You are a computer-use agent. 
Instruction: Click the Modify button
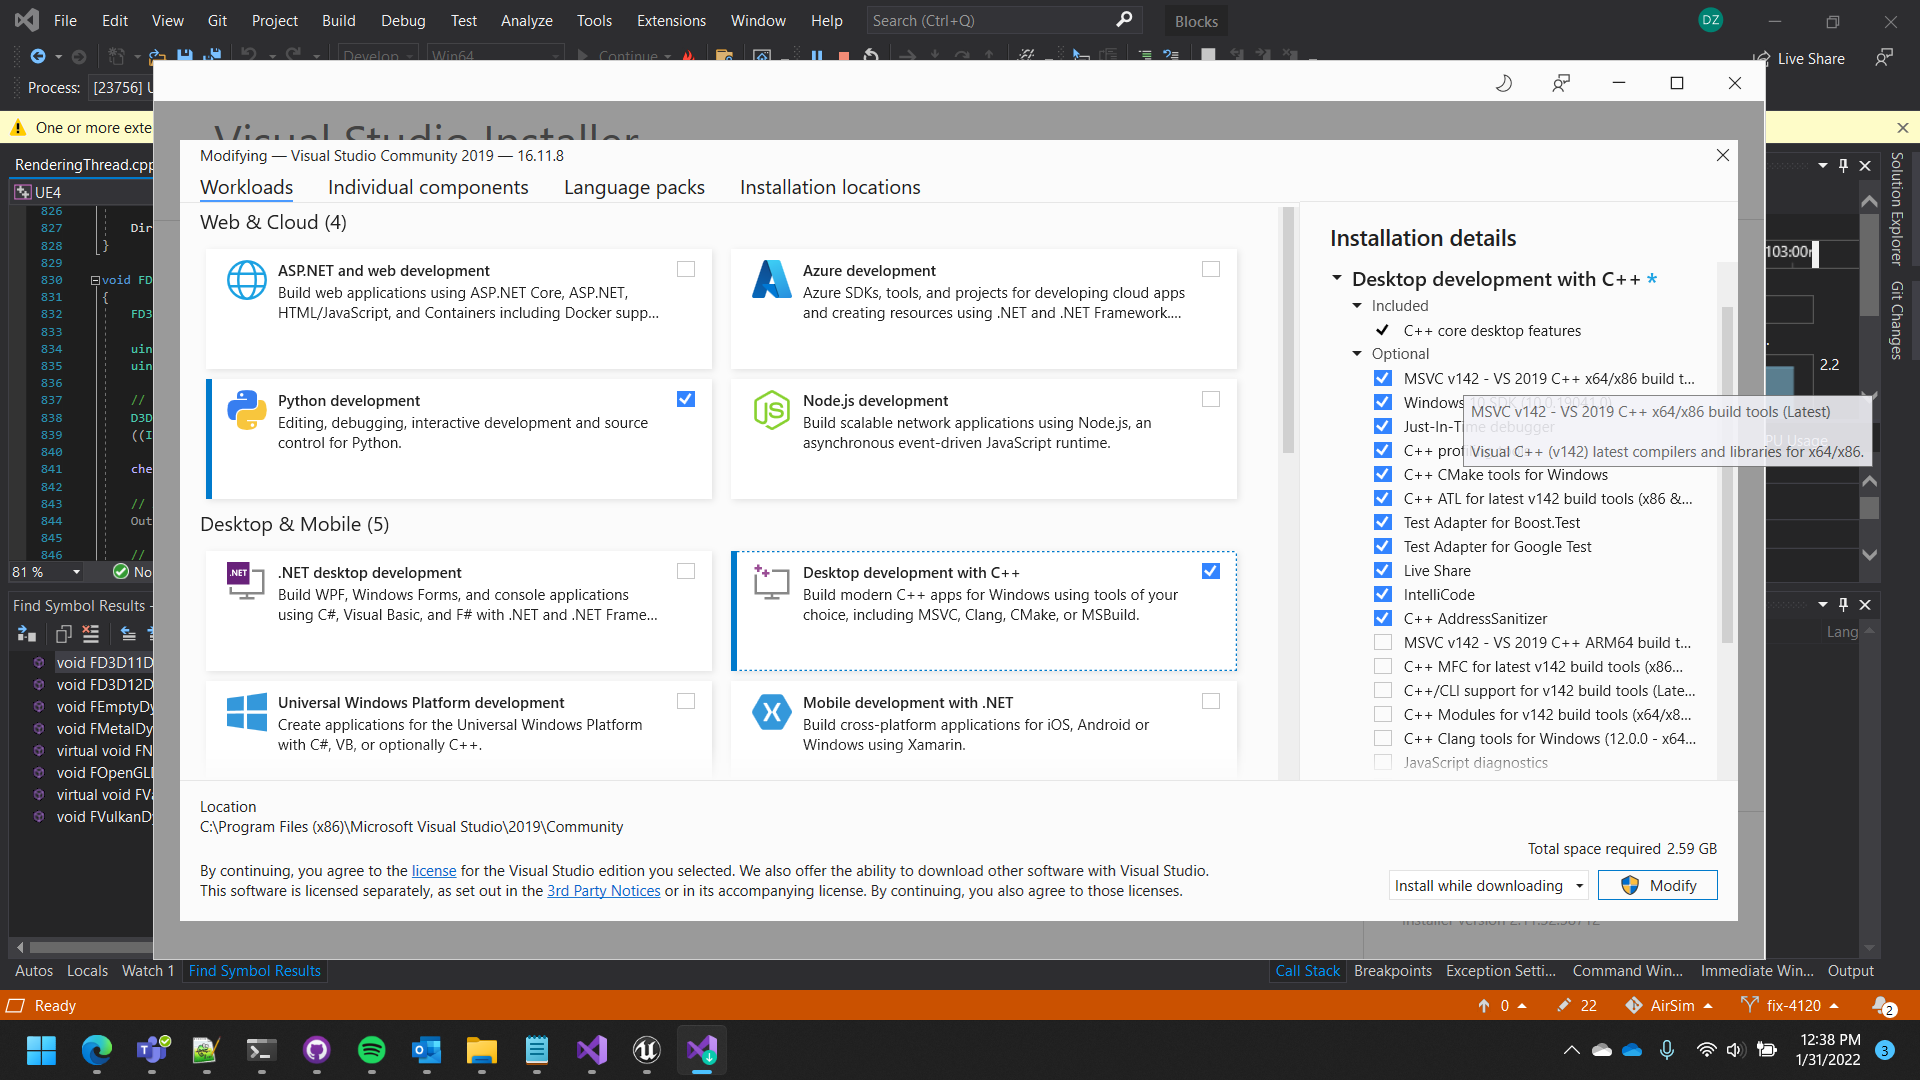click(1657, 885)
